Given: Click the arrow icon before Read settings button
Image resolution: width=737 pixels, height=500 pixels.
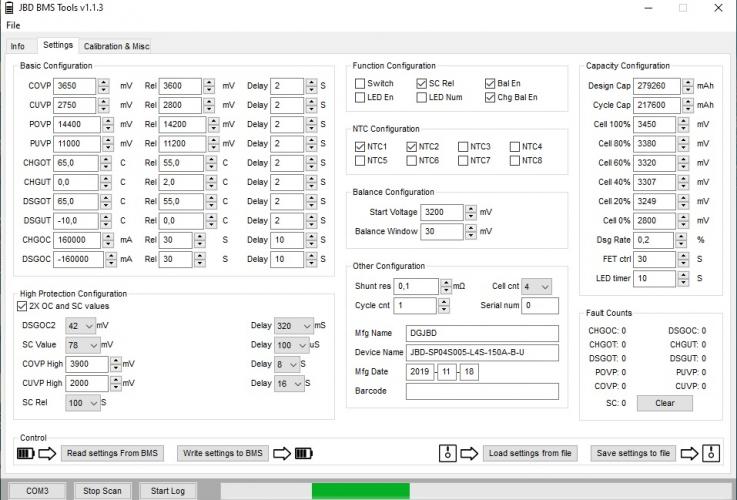Looking at the screenshot, I should click(x=48, y=453).
